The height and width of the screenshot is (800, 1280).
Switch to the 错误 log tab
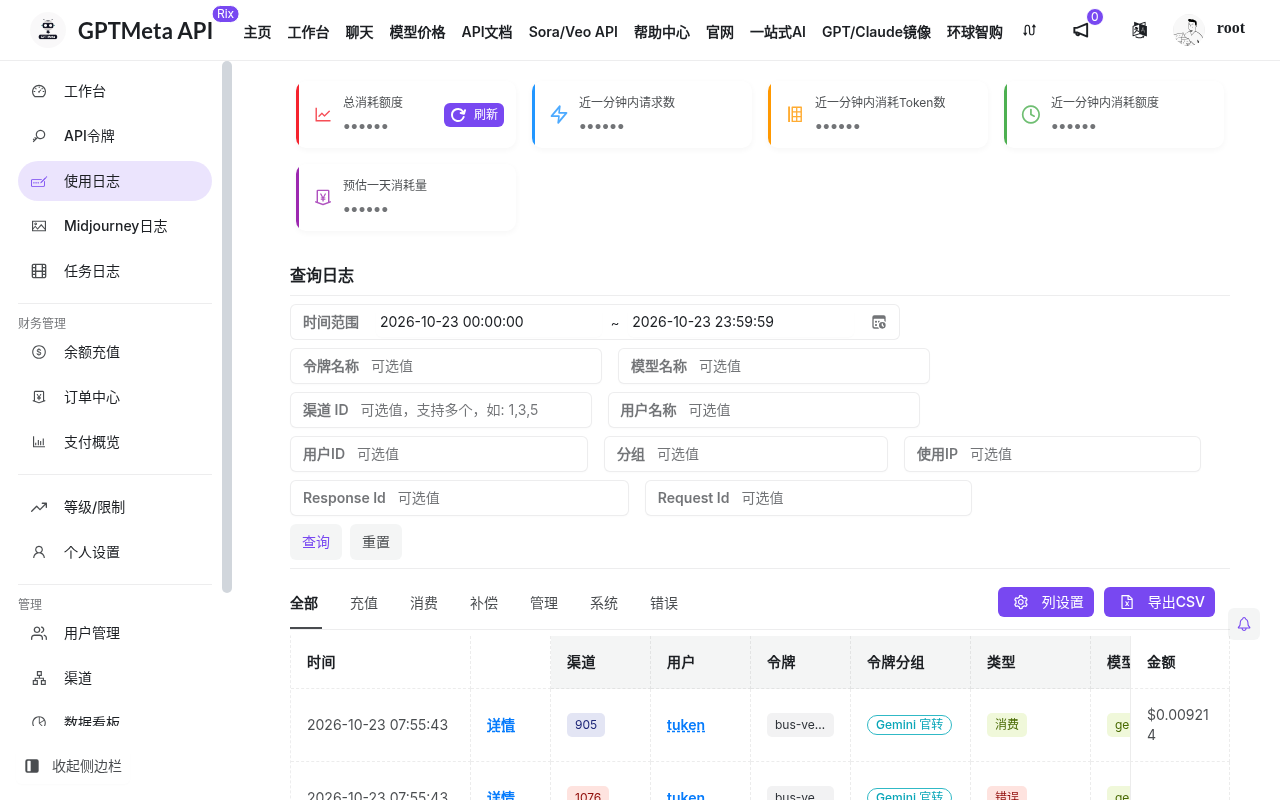tap(664, 603)
